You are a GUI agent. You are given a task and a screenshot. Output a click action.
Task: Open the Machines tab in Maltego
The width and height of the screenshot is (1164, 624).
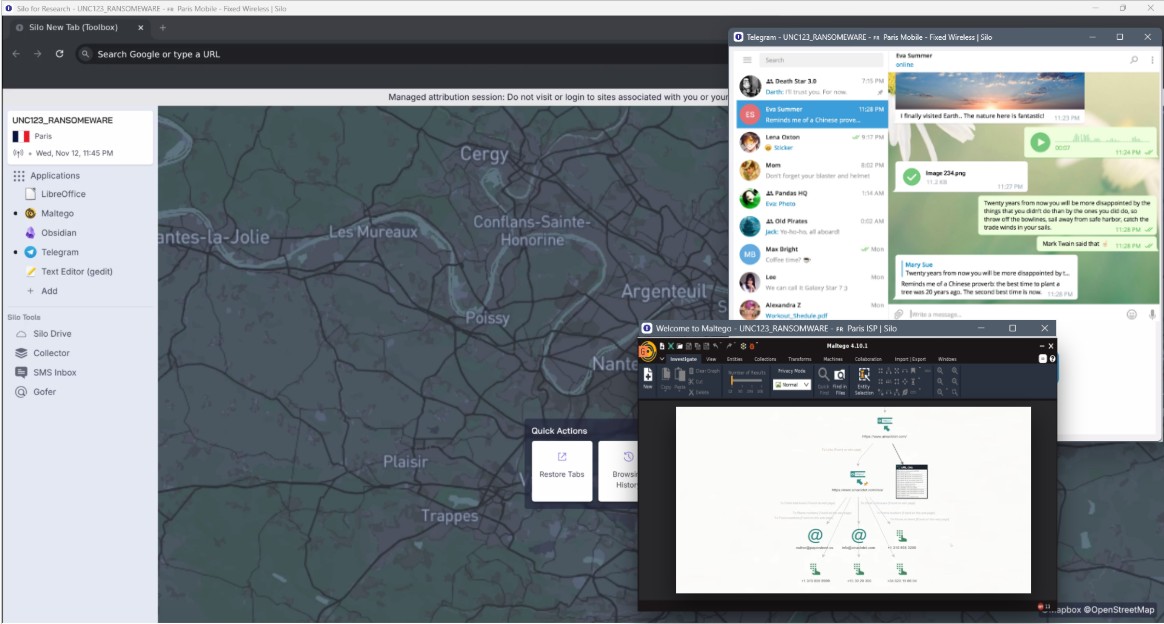(x=831, y=357)
